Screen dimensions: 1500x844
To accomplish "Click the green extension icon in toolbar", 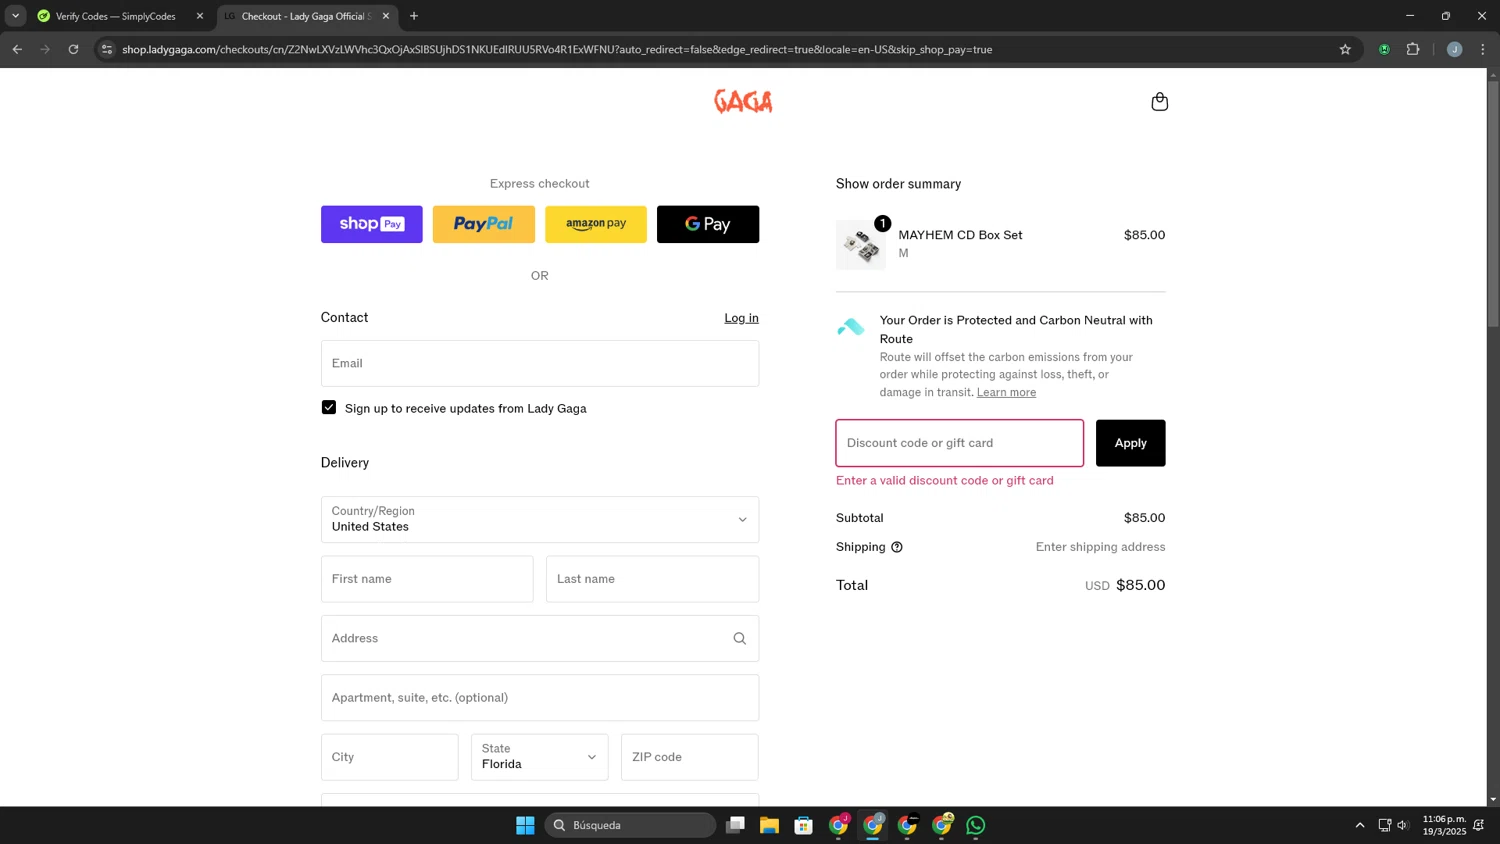I will click(1384, 49).
